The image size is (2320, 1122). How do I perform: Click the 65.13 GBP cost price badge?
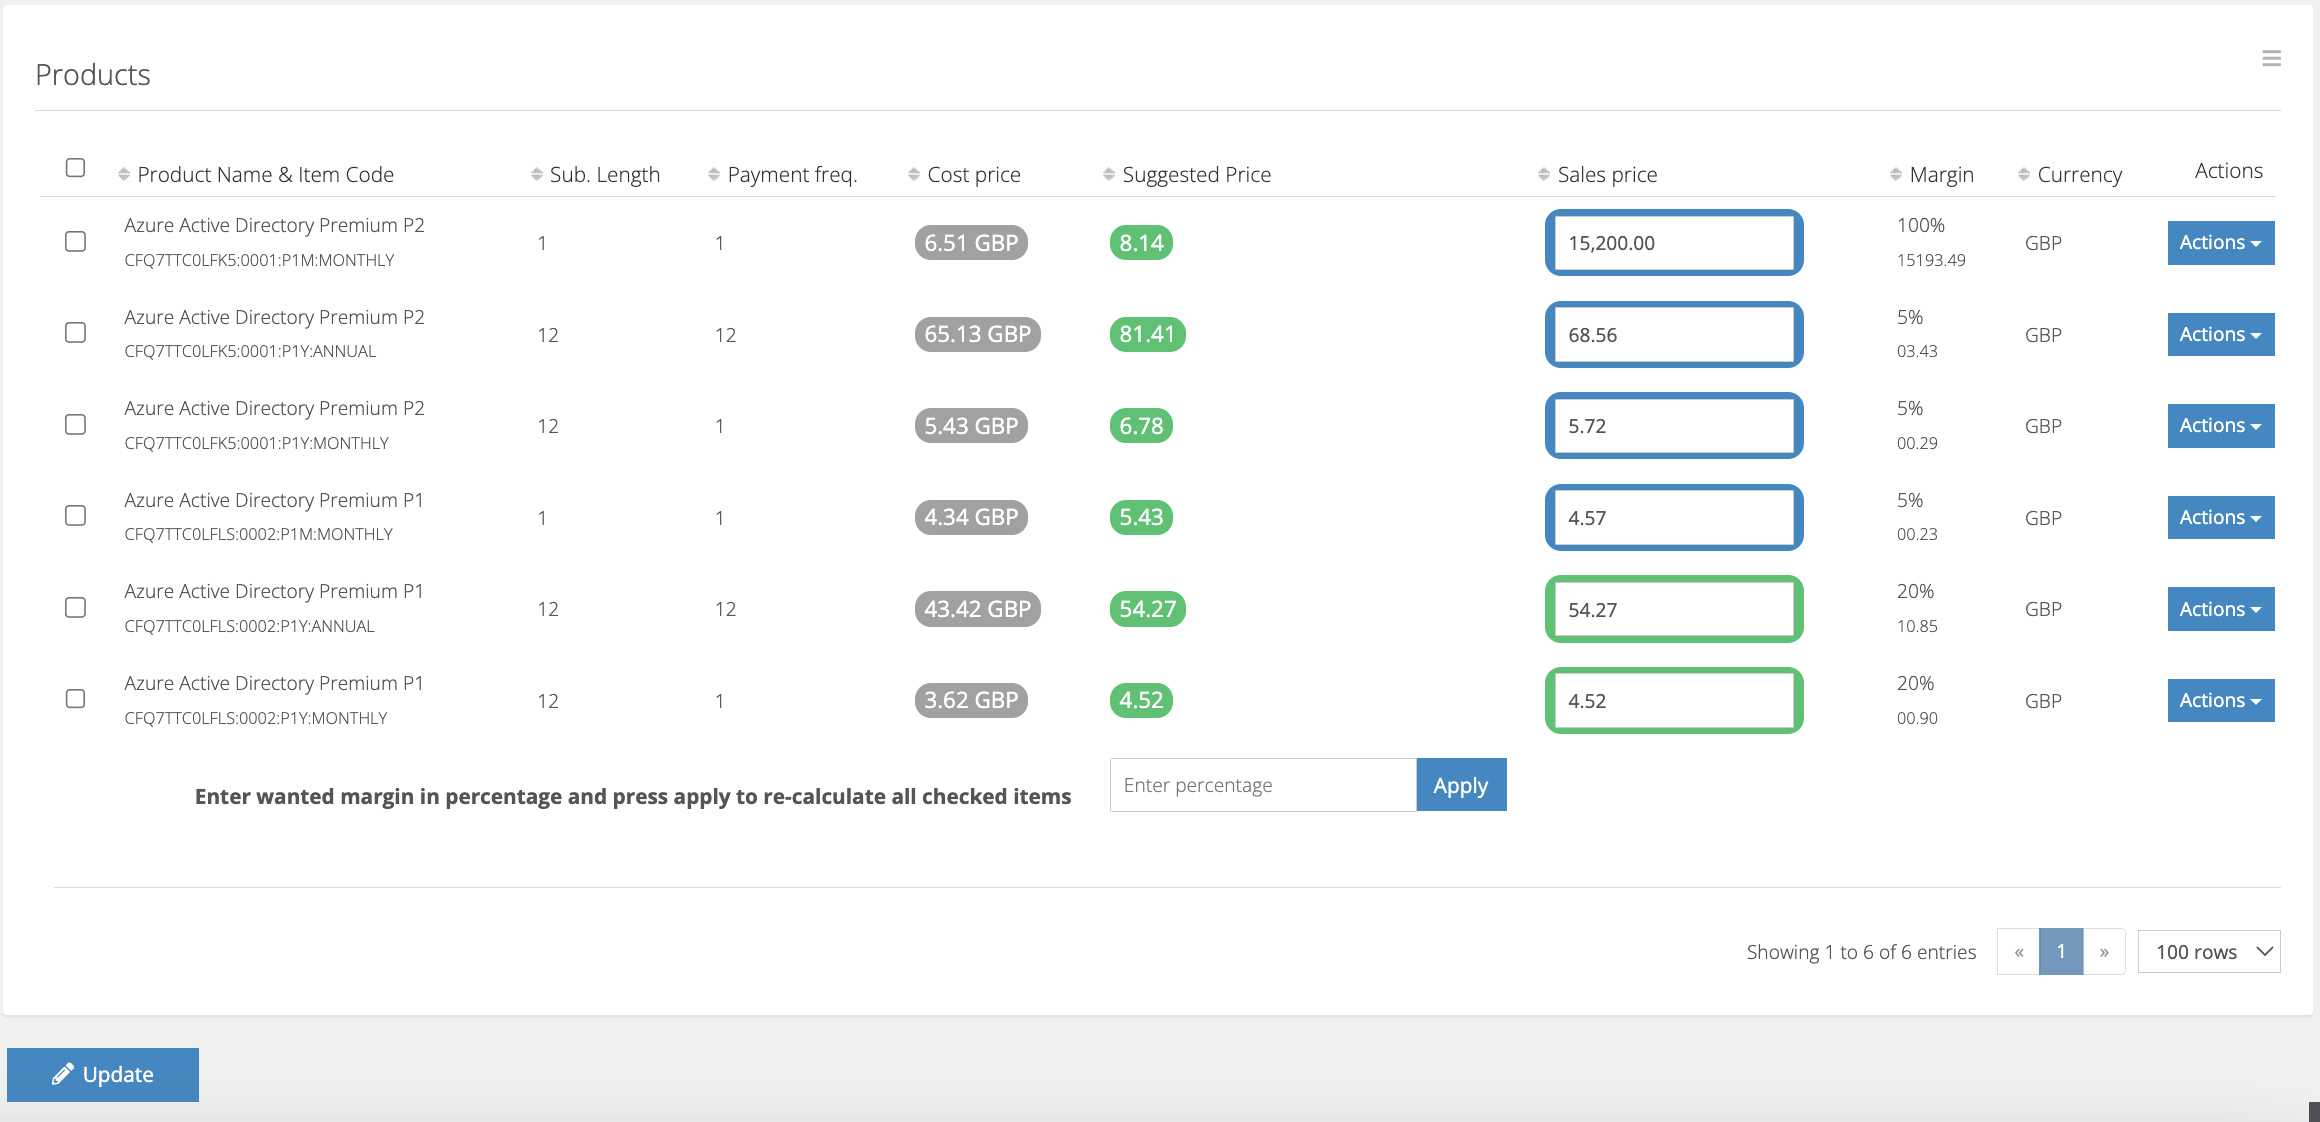[977, 334]
